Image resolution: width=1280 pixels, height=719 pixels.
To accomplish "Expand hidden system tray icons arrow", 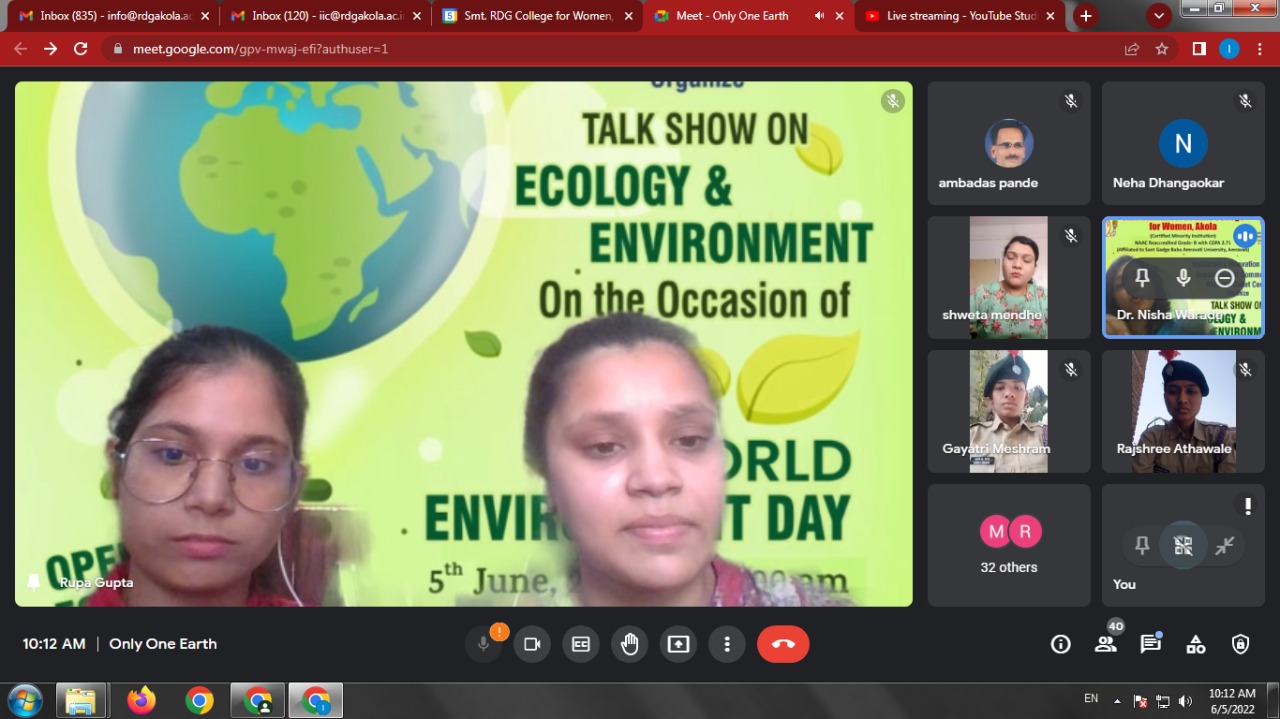I will [x=1118, y=701].
